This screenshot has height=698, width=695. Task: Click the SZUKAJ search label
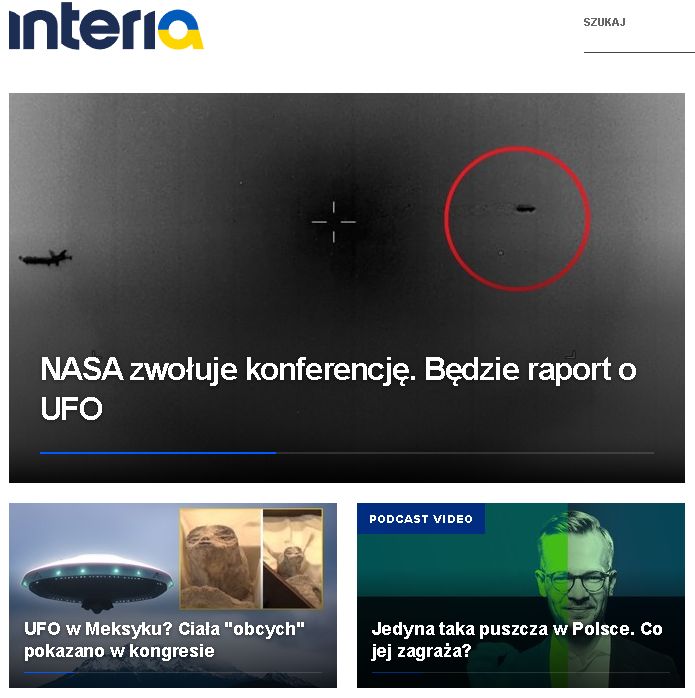tap(604, 22)
